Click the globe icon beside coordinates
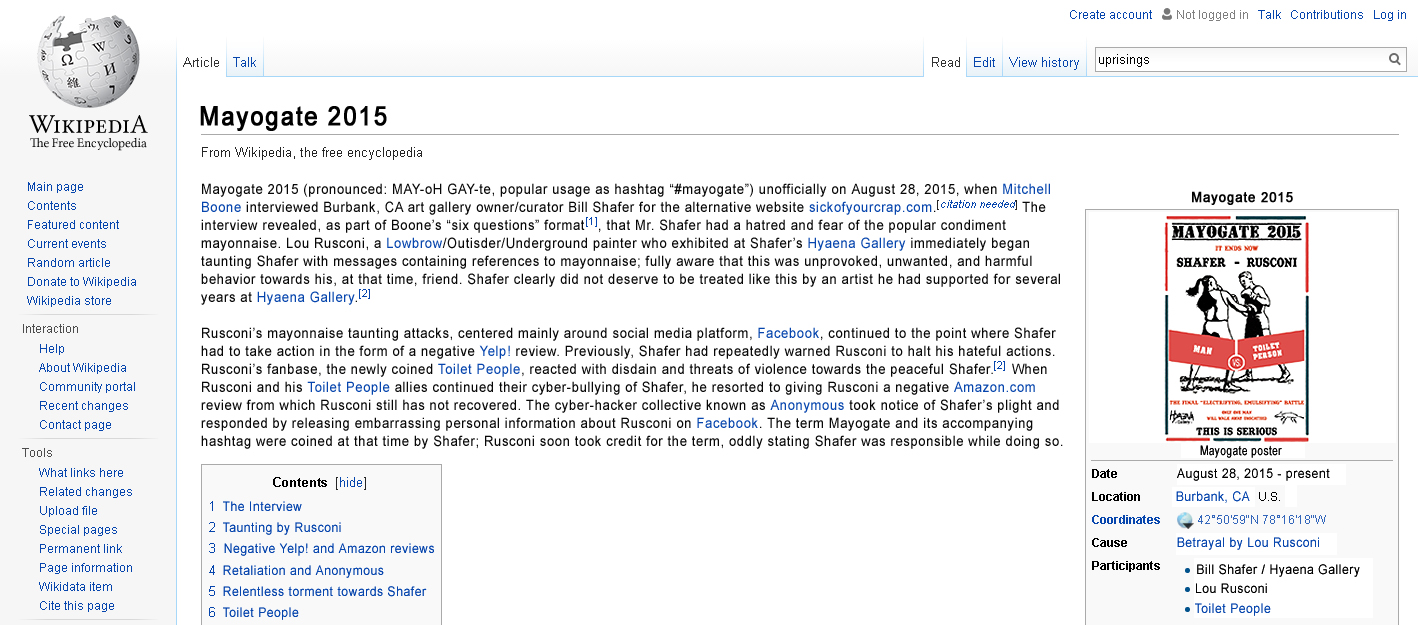The height and width of the screenshot is (625, 1418). coord(1185,520)
